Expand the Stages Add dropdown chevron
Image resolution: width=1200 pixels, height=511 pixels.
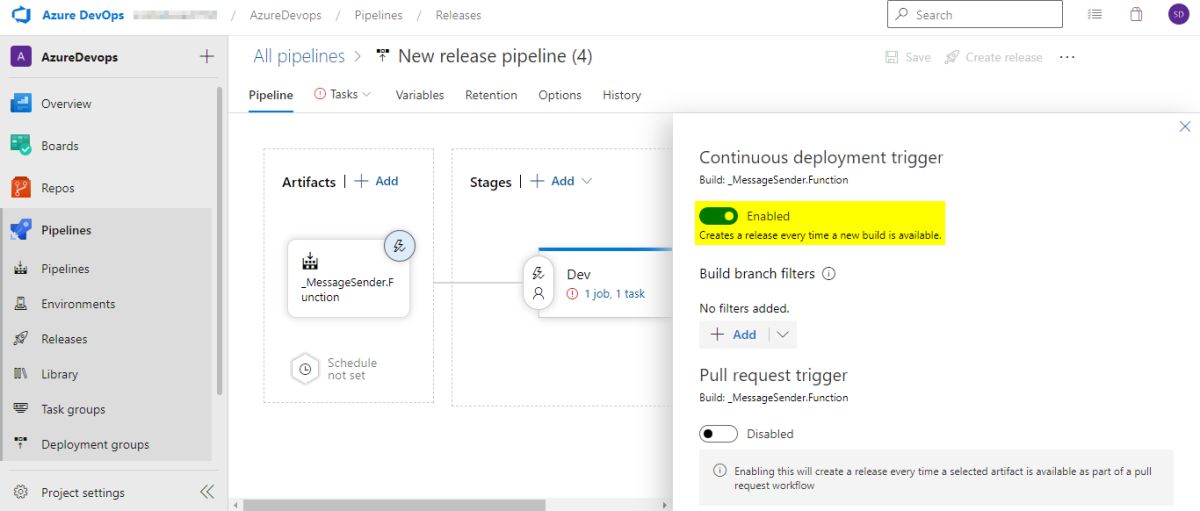click(587, 181)
